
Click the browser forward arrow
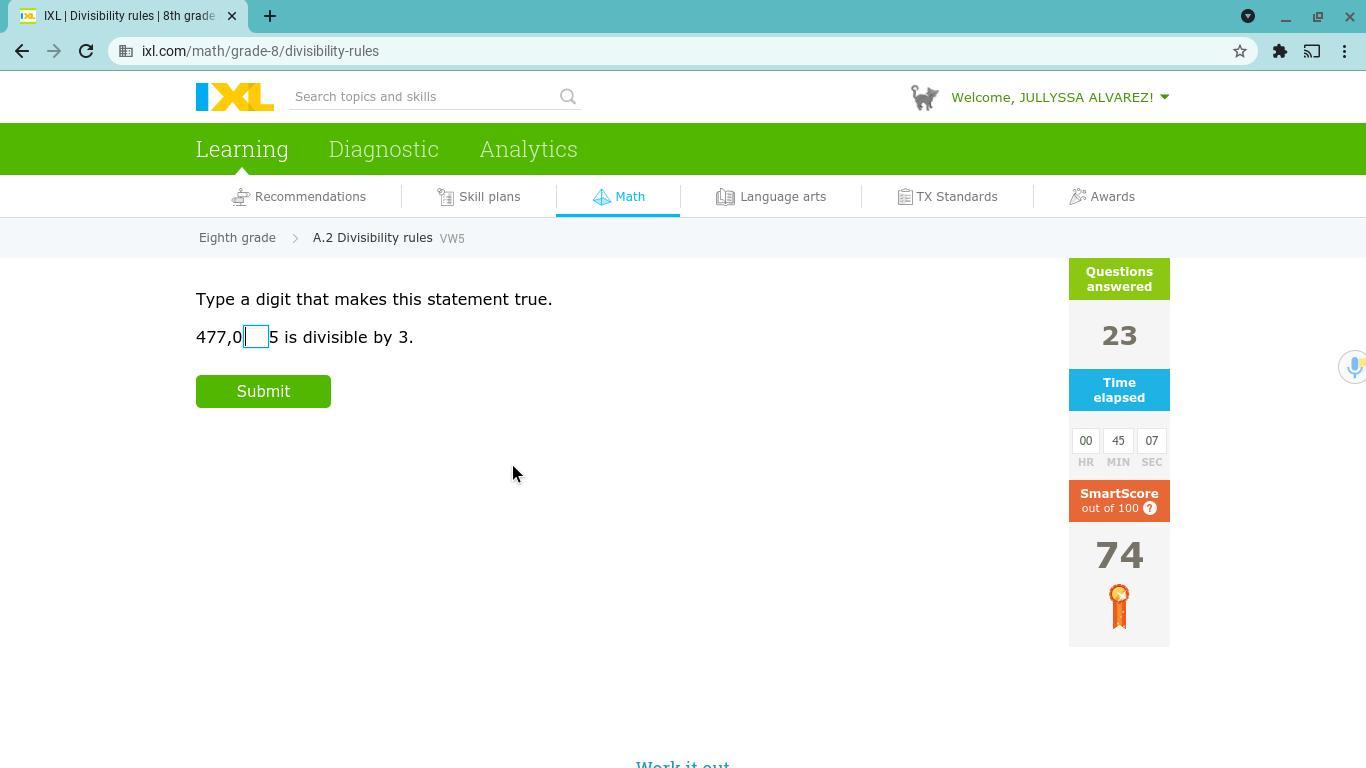[x=54, y=51]
